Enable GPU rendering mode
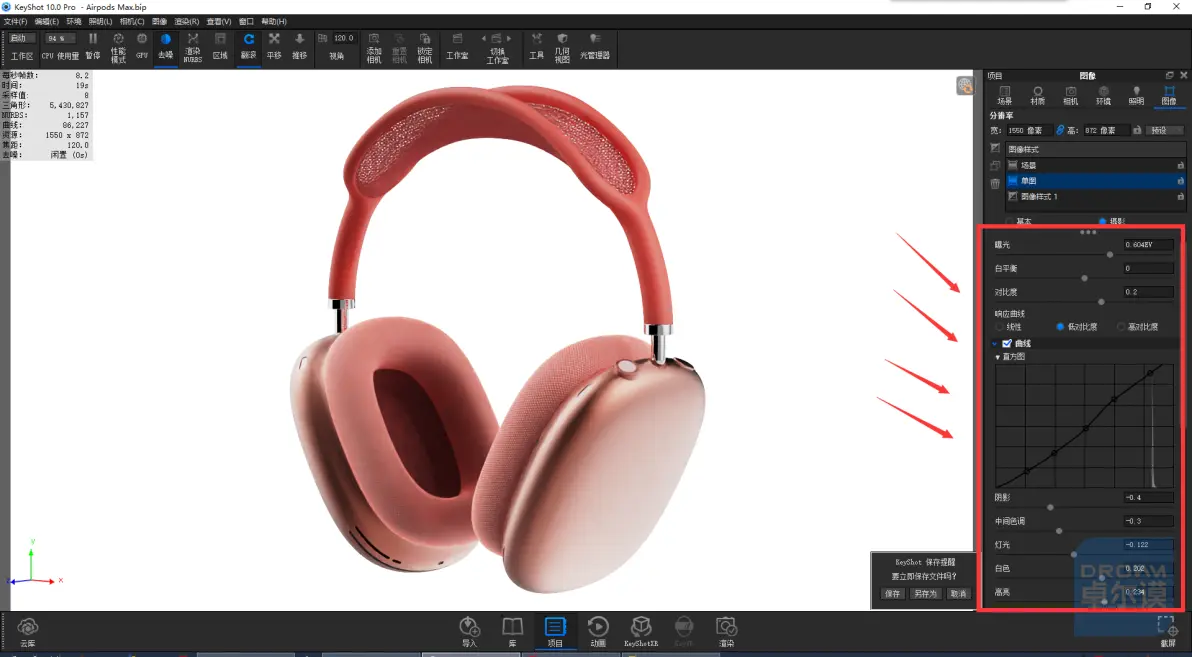1192x657 pixels. click(x=141, y=46)
